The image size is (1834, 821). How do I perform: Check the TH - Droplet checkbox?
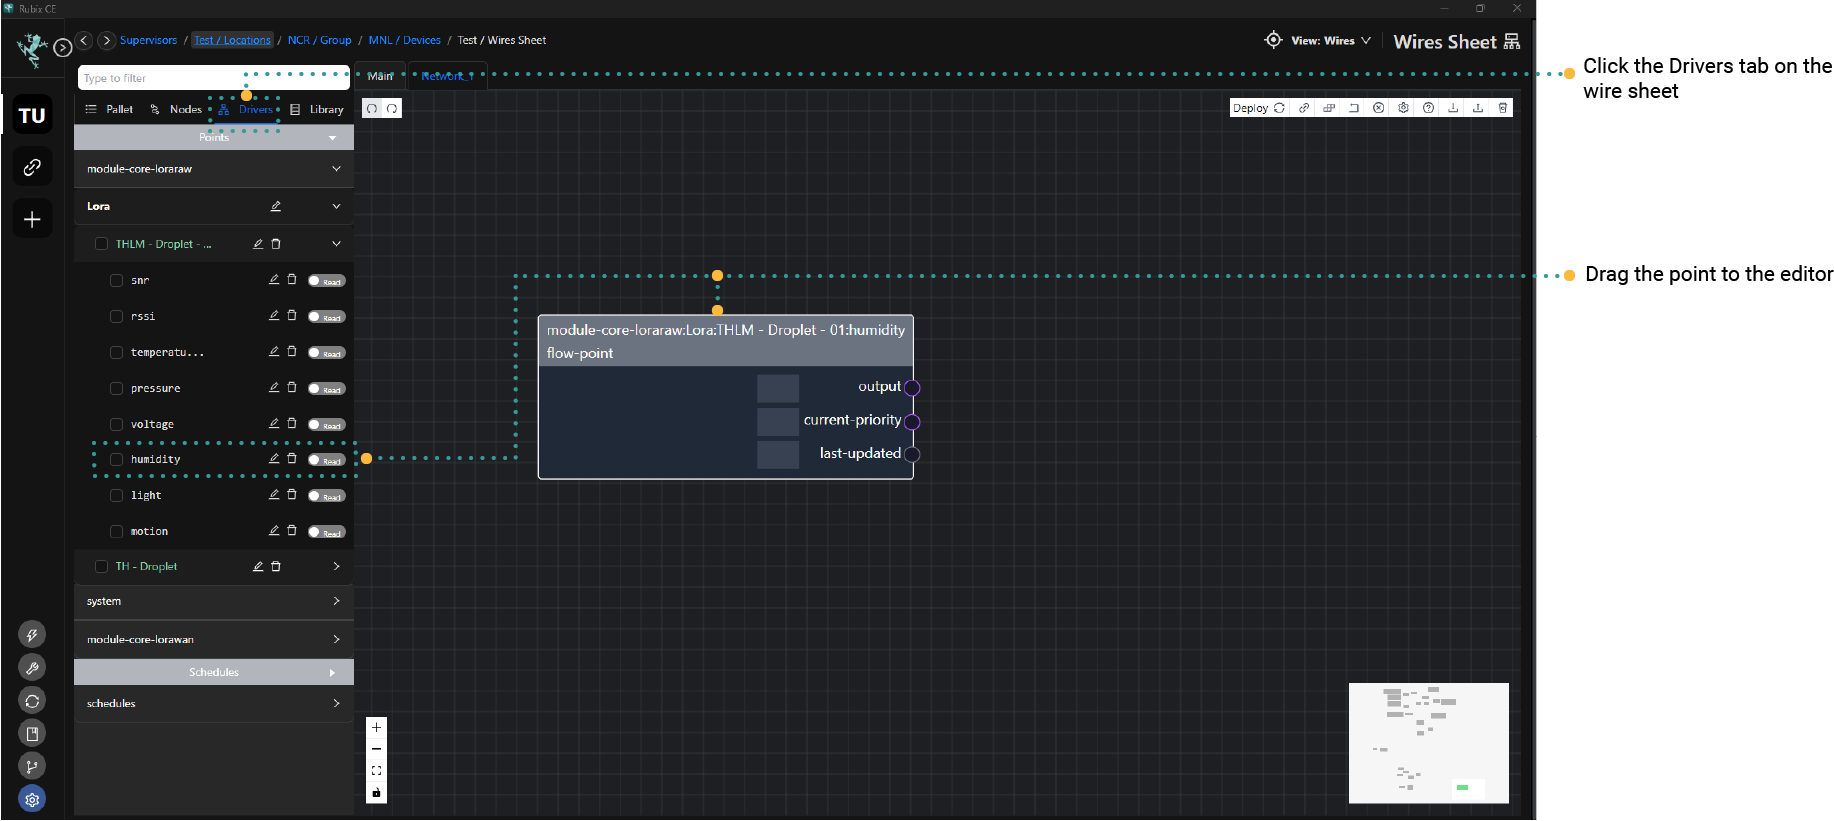pyautogui.click(x=101, y=567)
